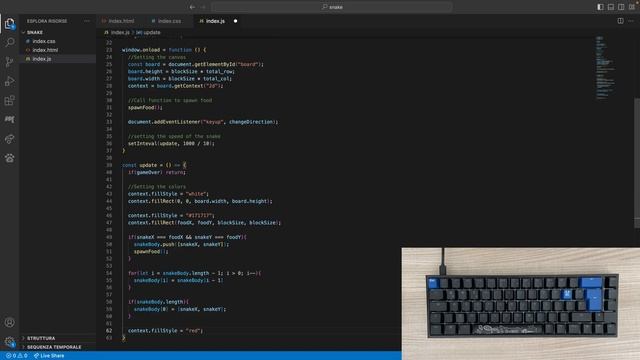Click the unsaved dot on index.js tab
The width and height of the screenshot is (640, 360).
tap(236, 21)
